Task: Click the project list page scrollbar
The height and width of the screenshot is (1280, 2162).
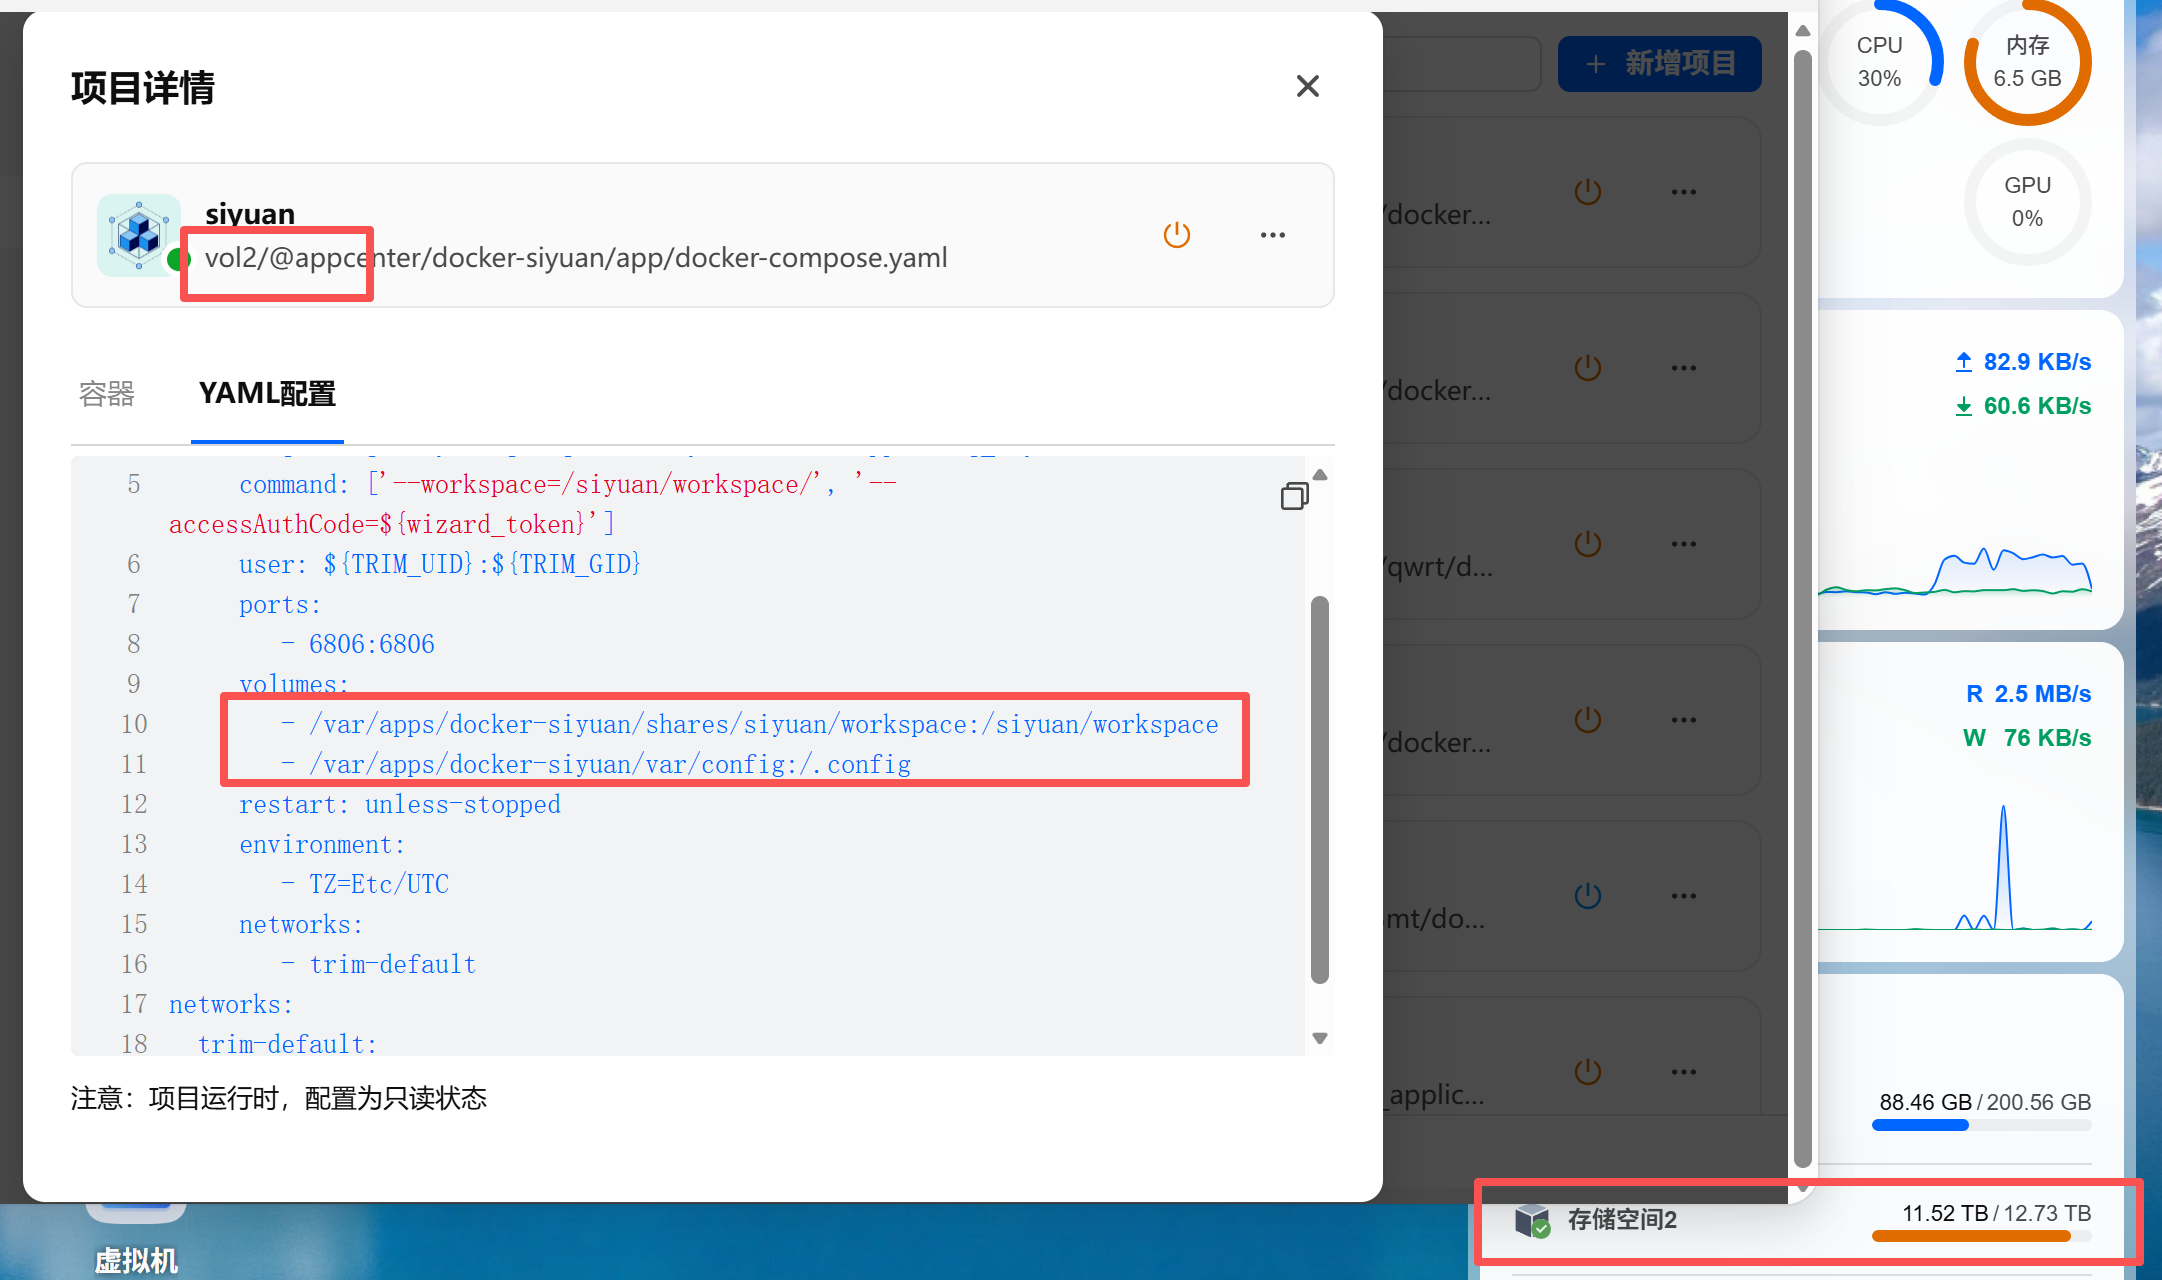Action: tap(1803, 608)
